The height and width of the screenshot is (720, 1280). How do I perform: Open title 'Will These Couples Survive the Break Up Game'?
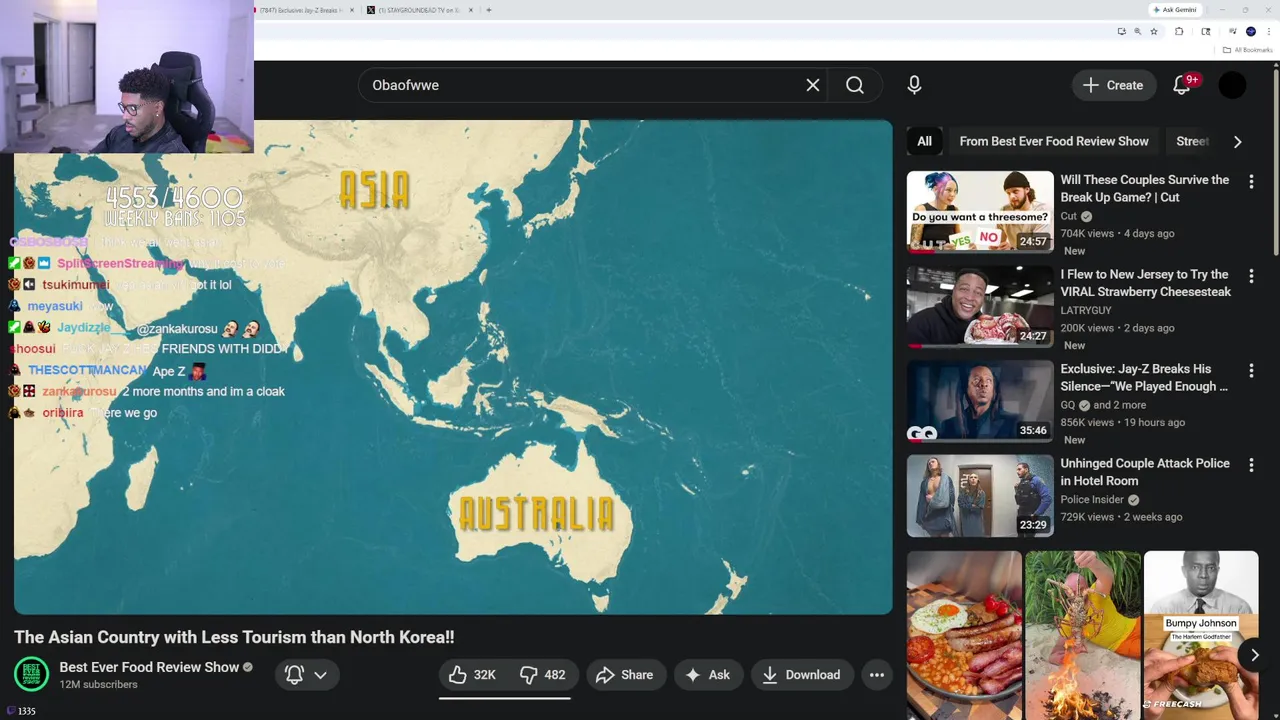1145,188
